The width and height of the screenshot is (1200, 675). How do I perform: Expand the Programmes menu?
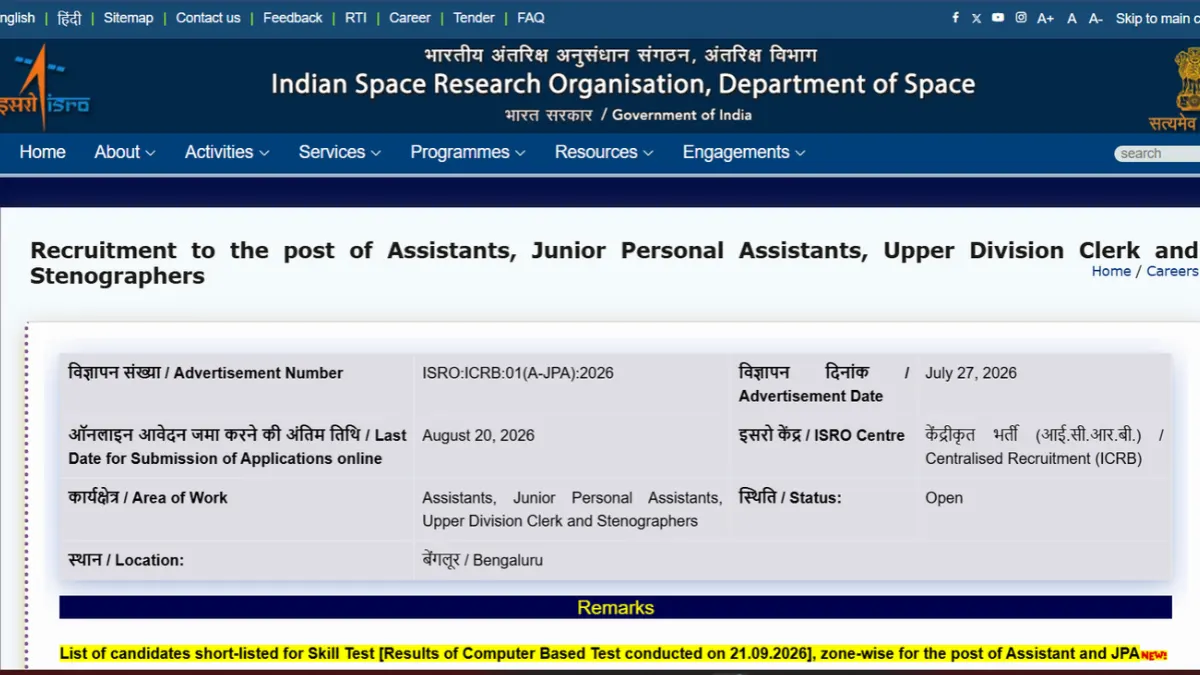pyautogui.click(x=468, y=152)
